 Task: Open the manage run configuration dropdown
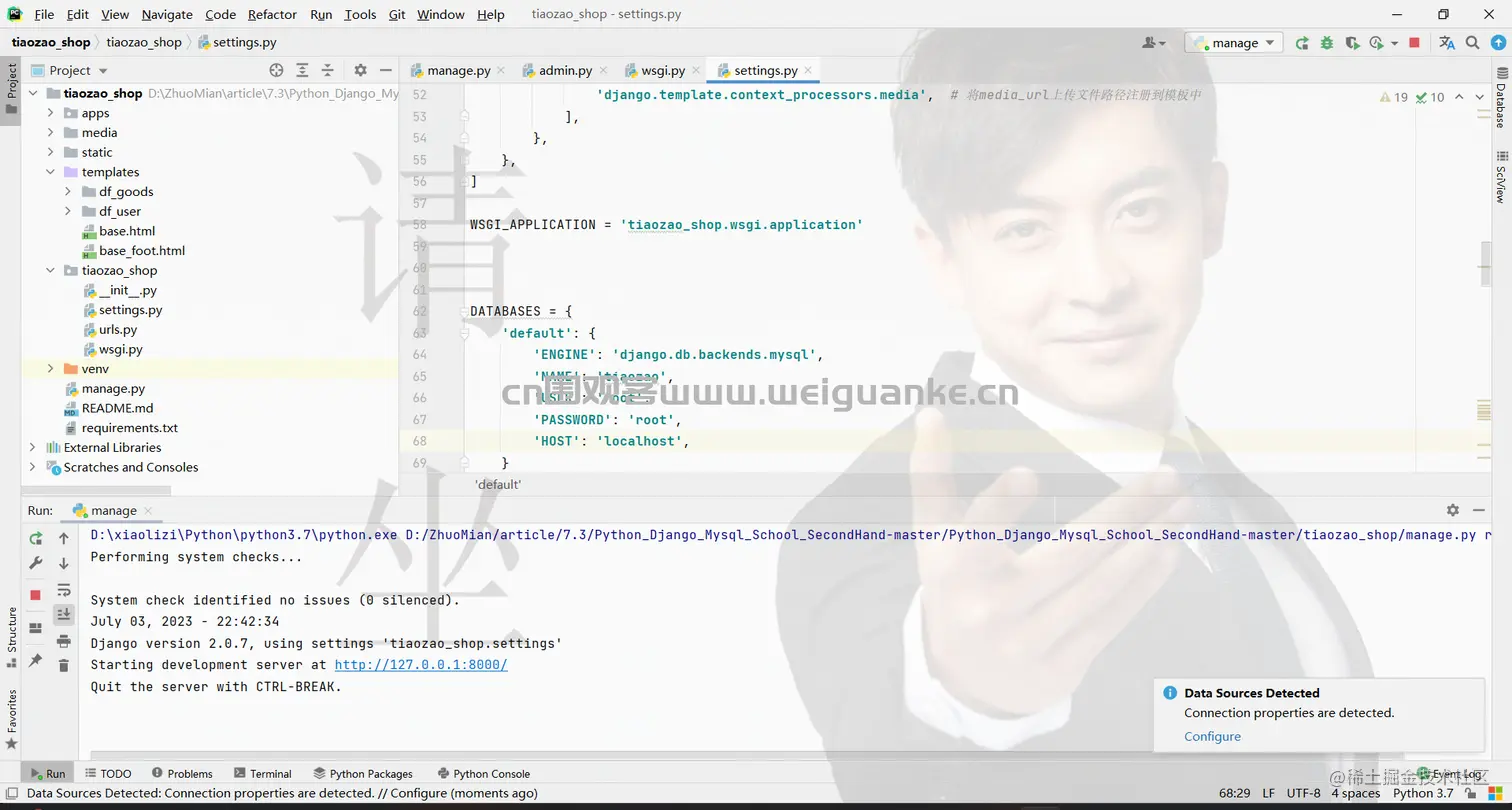(x=1234, y=43)
